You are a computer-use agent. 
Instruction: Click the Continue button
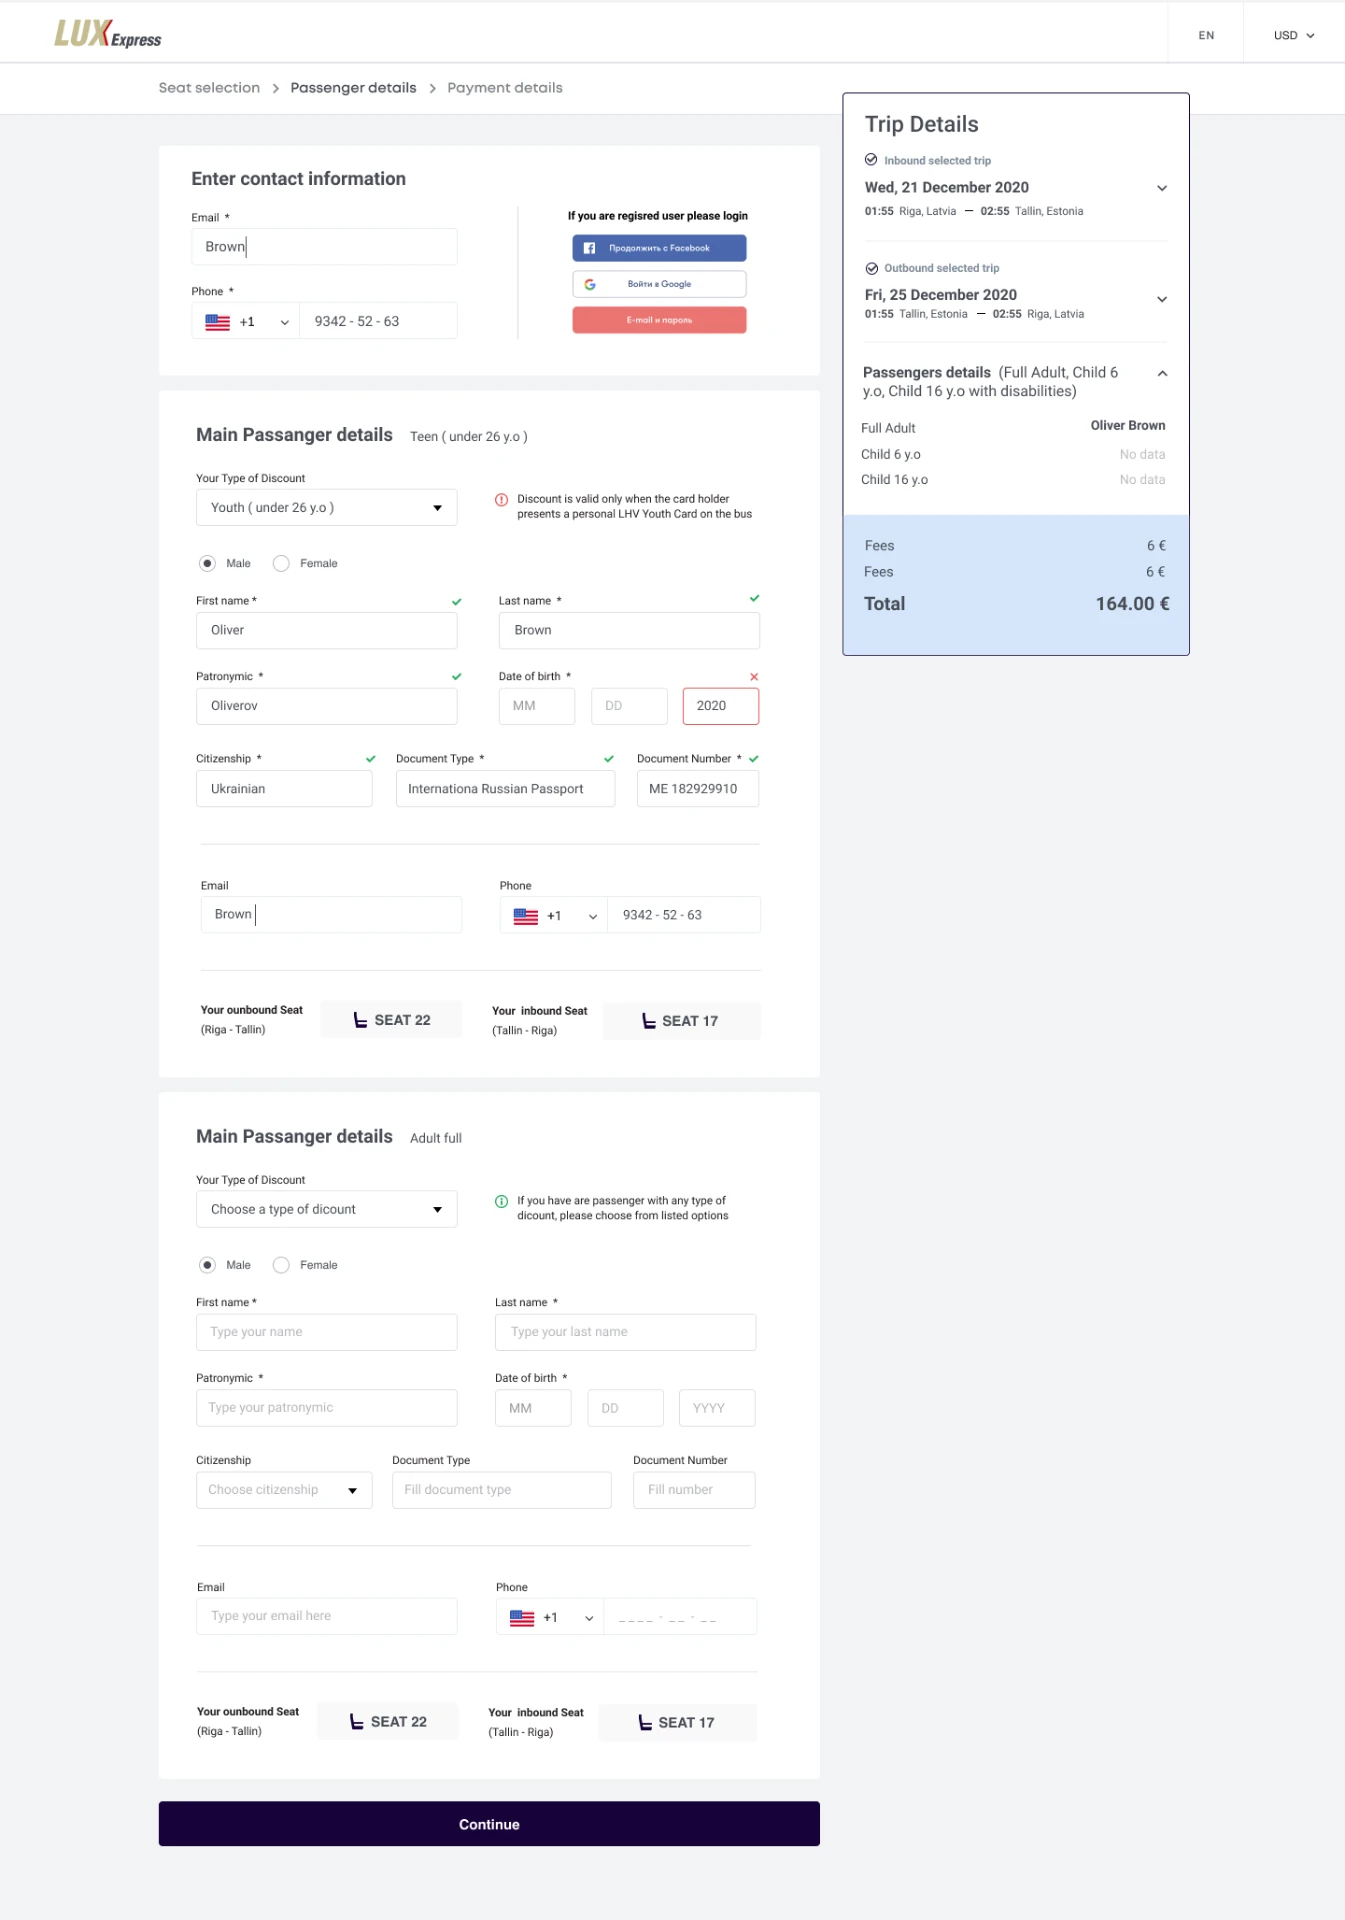(489, 1824)
